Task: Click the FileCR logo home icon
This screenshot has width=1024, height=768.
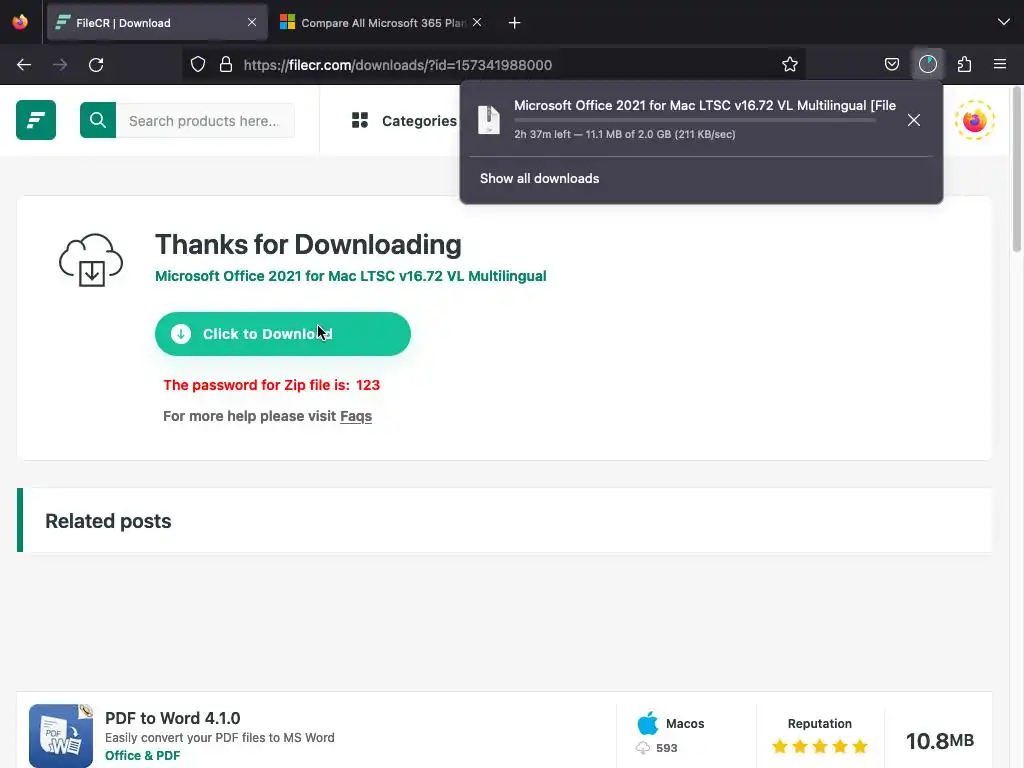Action: point(36,120)
